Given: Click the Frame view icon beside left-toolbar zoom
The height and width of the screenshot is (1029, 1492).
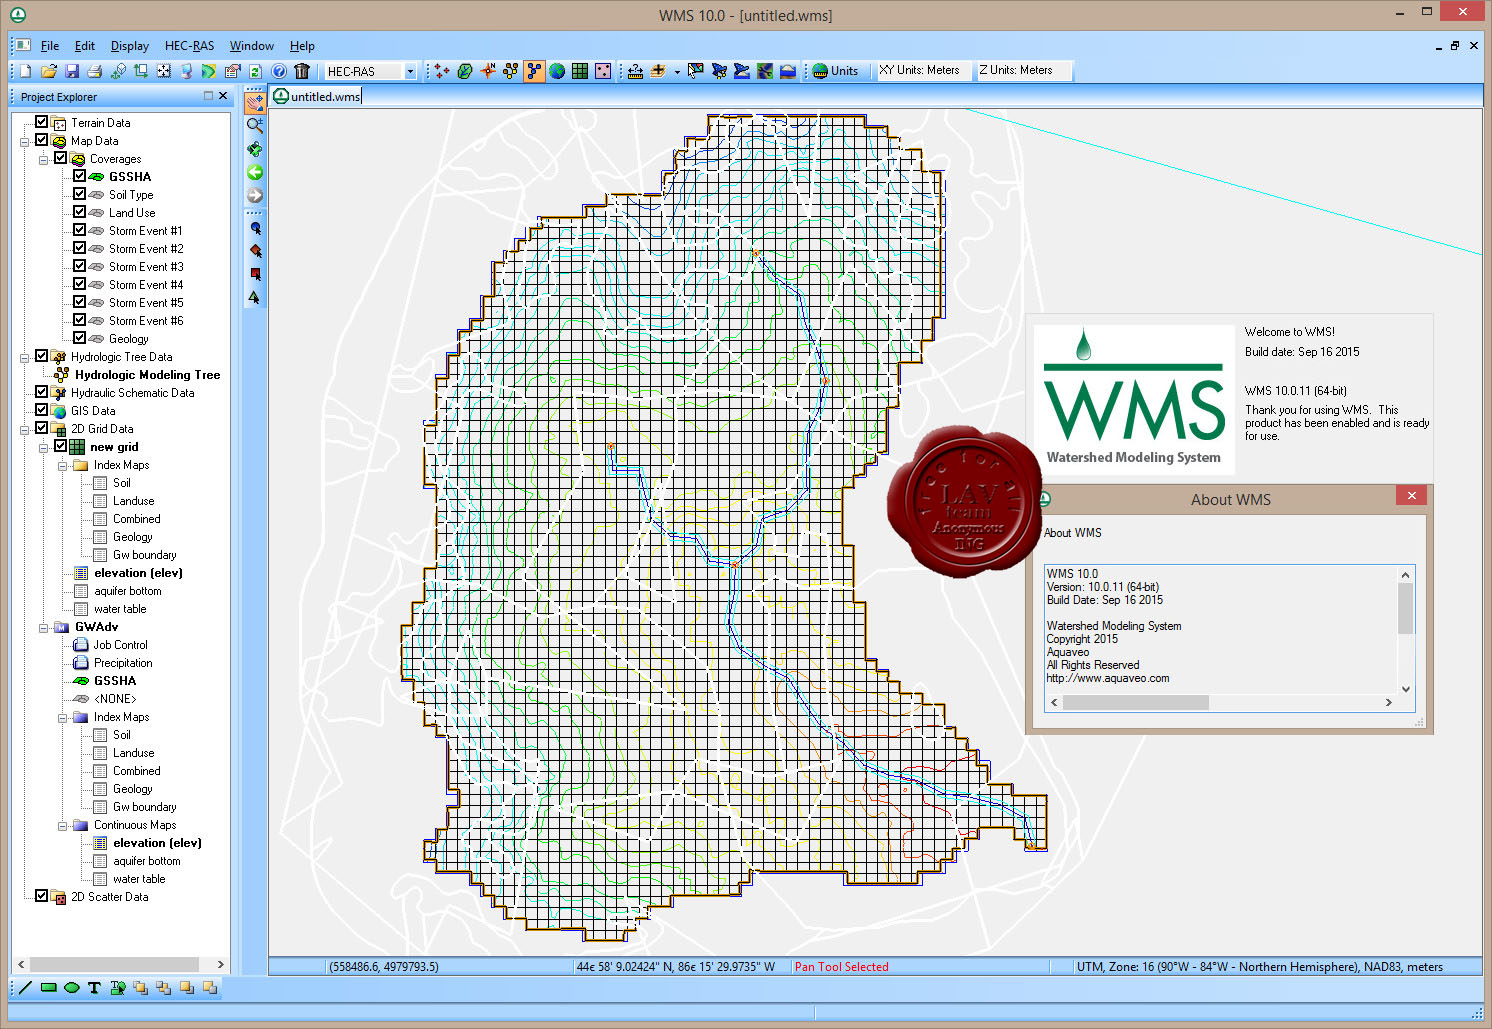Looking at the screenshot, I should point(255,150).
